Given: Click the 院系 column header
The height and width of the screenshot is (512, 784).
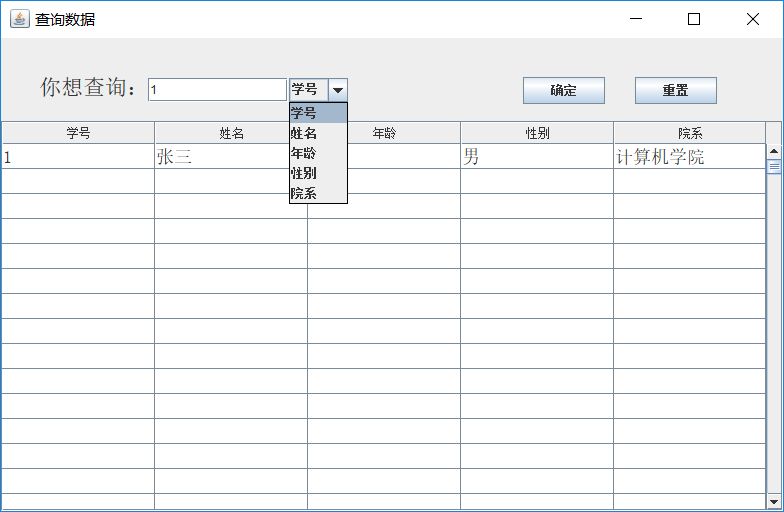Looking at the screenshot, I should (x=690, y=133).
